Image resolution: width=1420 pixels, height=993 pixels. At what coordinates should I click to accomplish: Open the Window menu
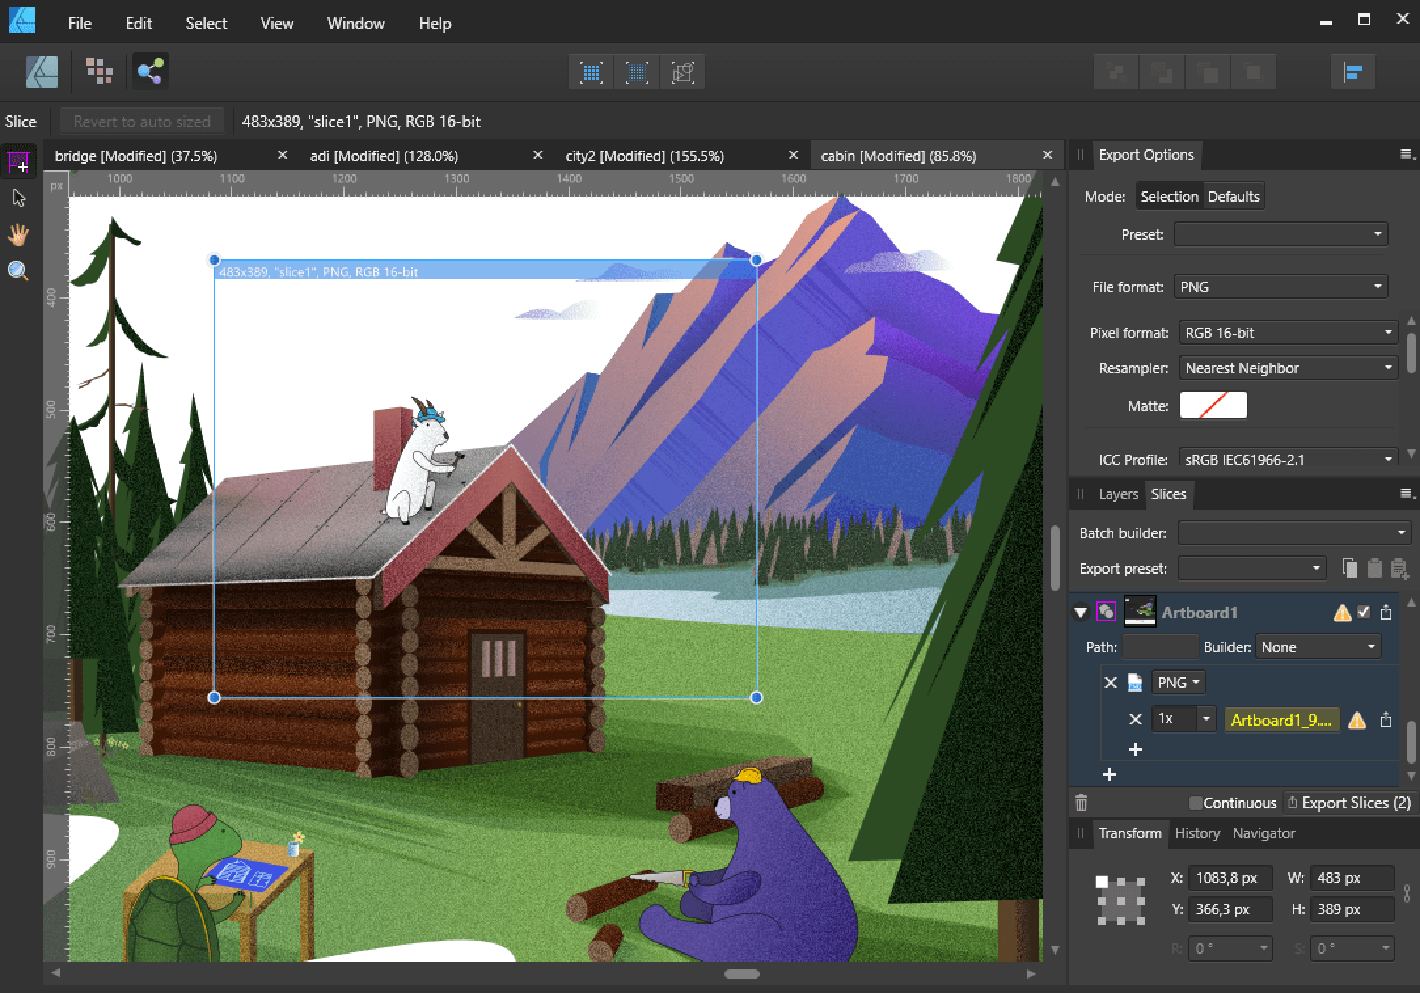[356, 23]
